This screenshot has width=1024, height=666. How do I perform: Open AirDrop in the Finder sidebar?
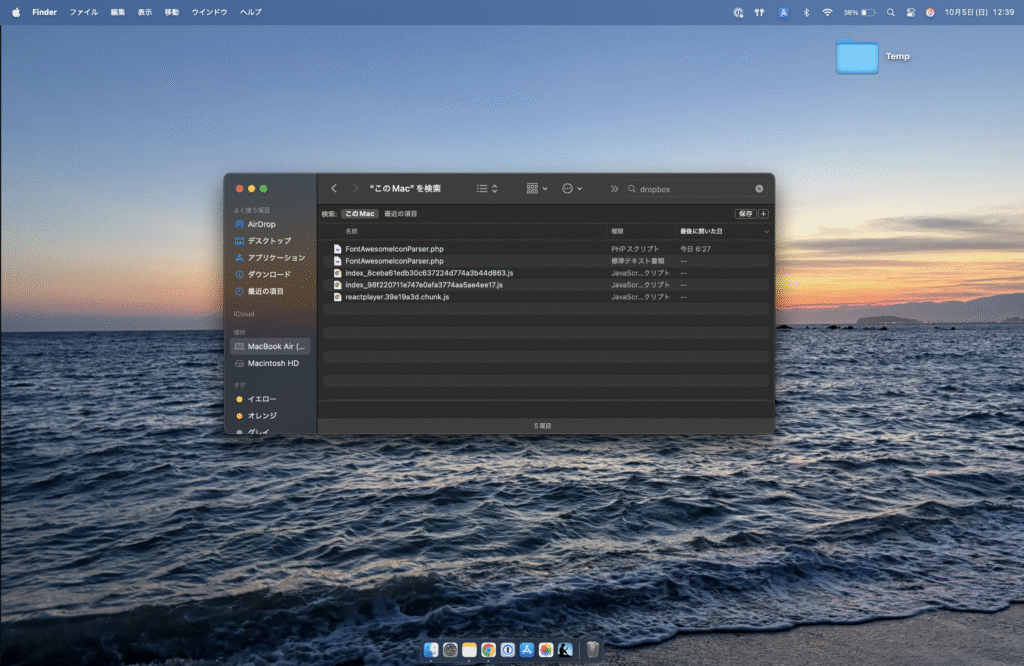[261, 224]
